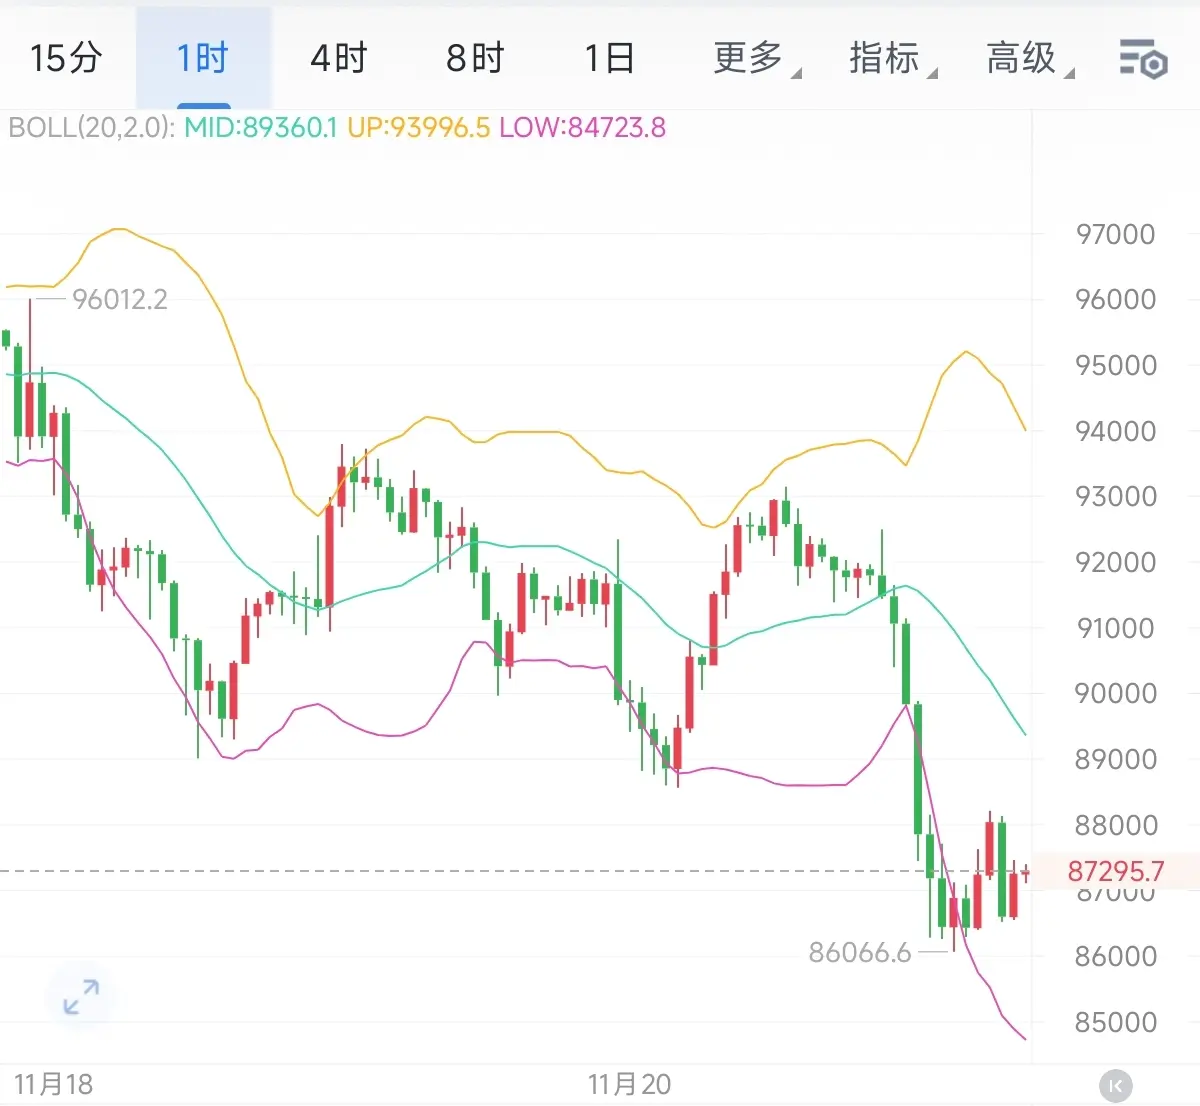Click the 90000 price axis label
The width and height of the screenshot is (1200, 1106).
pos(1116,693)
